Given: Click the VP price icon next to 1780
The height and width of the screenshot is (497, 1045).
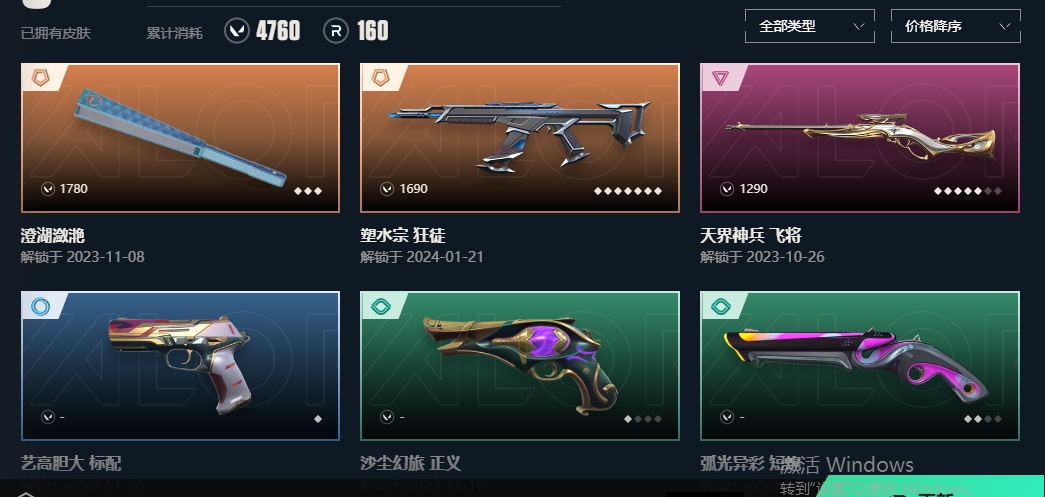Looking at the screenshot, I should click(x=47, y=189).
